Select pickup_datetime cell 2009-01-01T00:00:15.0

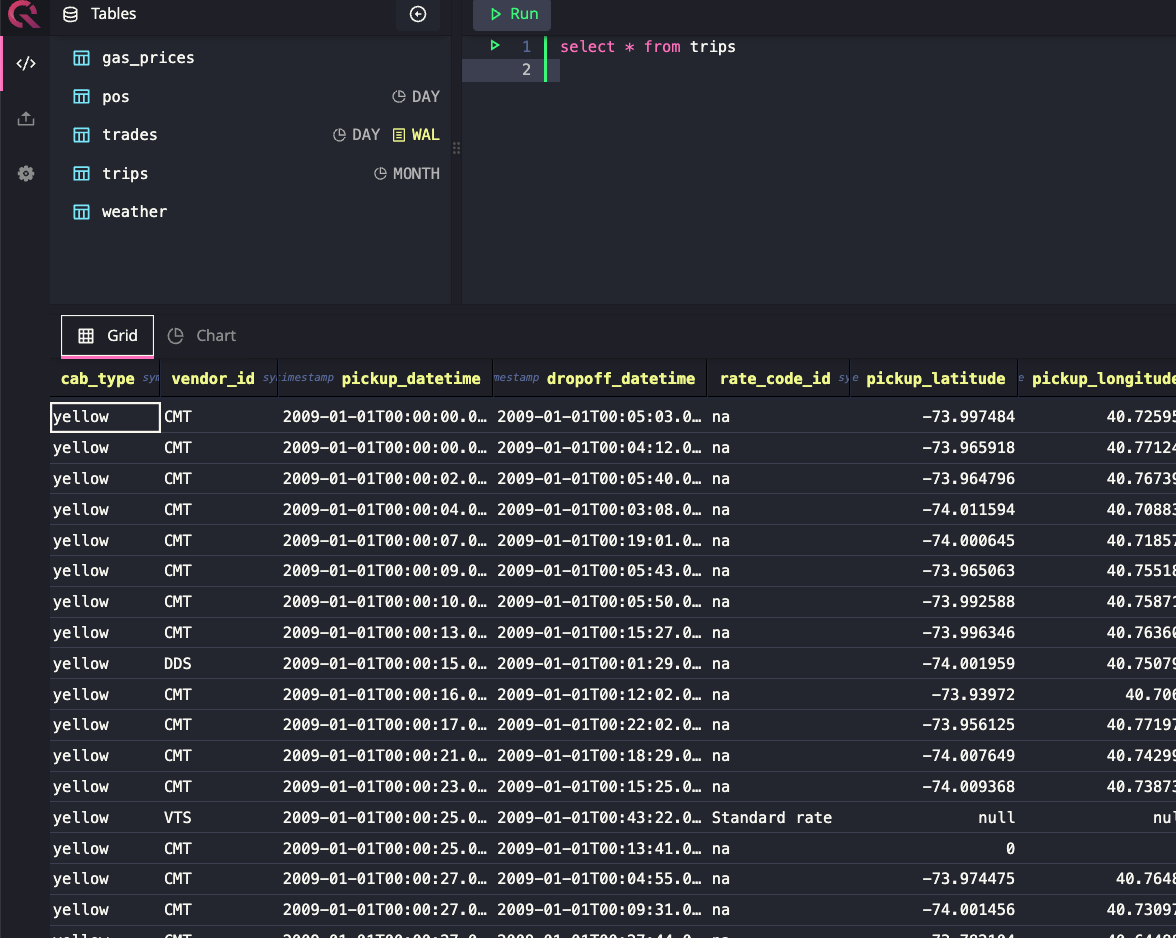pyautogui.click(x=385, y=664)
